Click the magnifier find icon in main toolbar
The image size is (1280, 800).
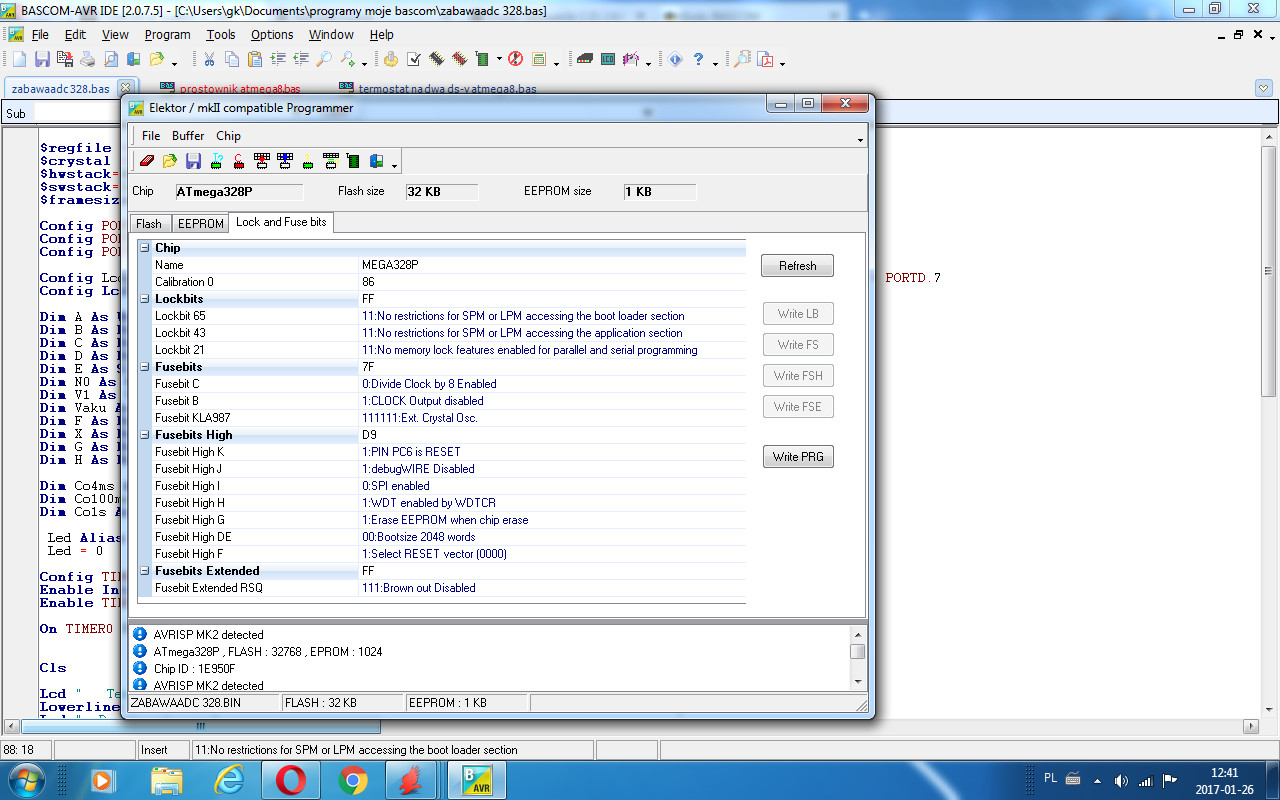(324, 59)
